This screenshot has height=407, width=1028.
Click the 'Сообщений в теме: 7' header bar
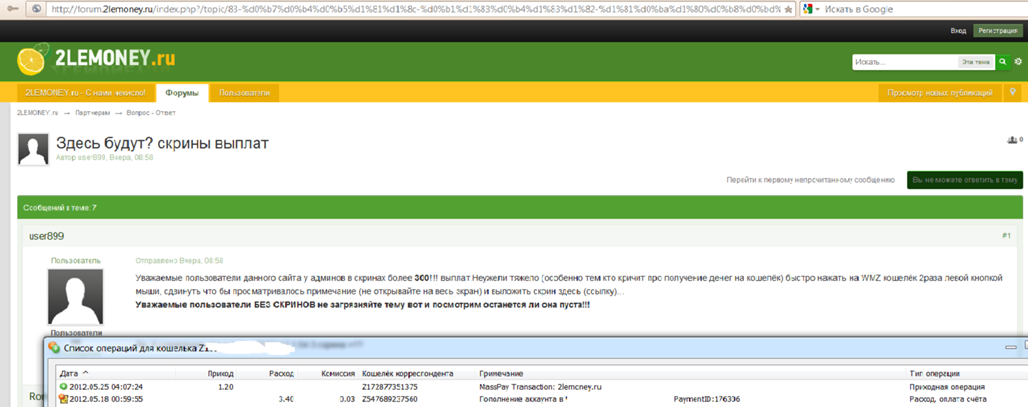(520, 208)
